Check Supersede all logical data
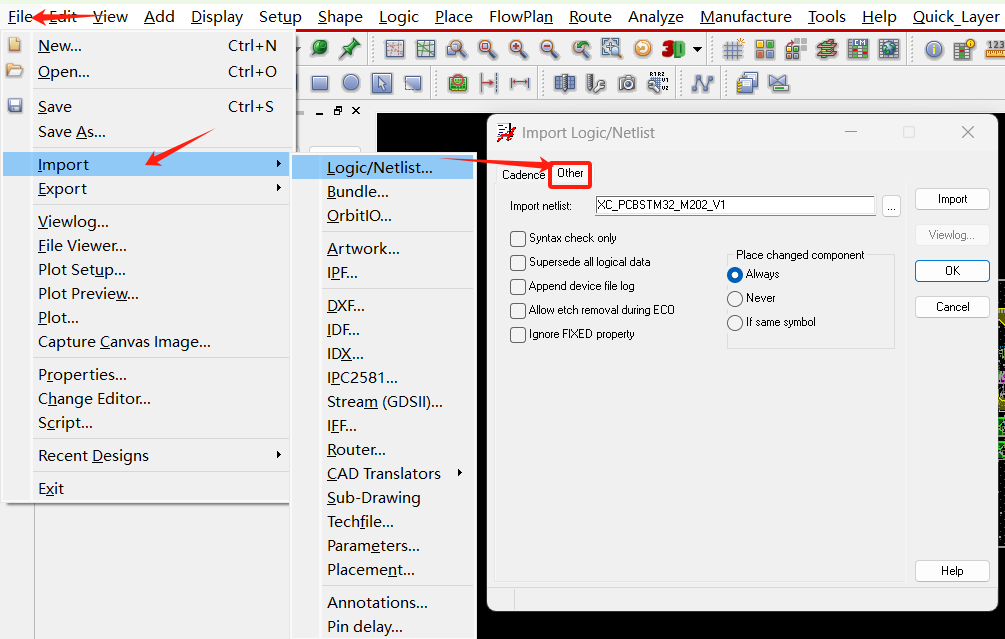Screen dimensions: 1005x639 (x=518, y=263)
